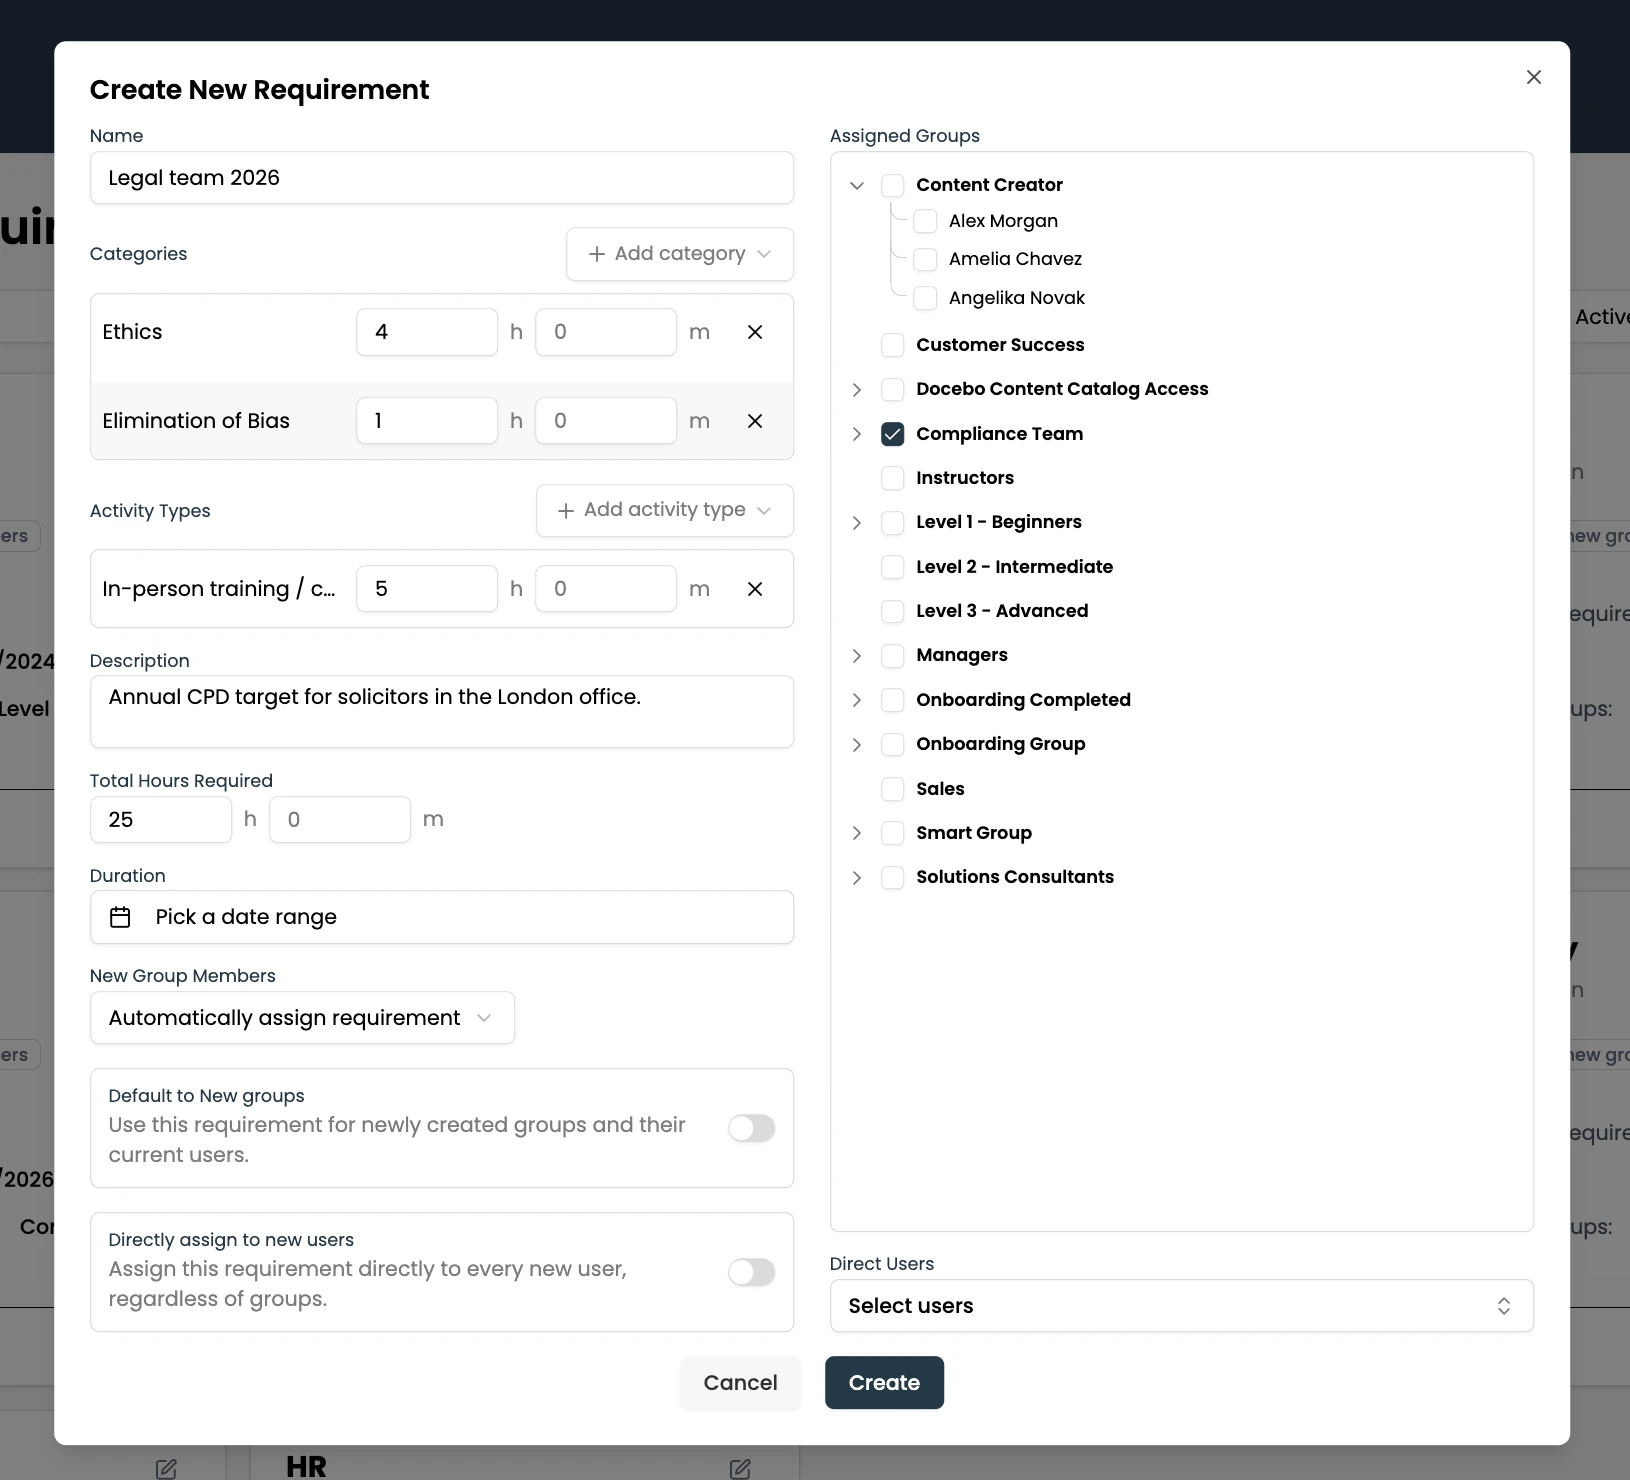
Task: Open the Automatically assign requirement dropdown
Action: coord(302,1018)
